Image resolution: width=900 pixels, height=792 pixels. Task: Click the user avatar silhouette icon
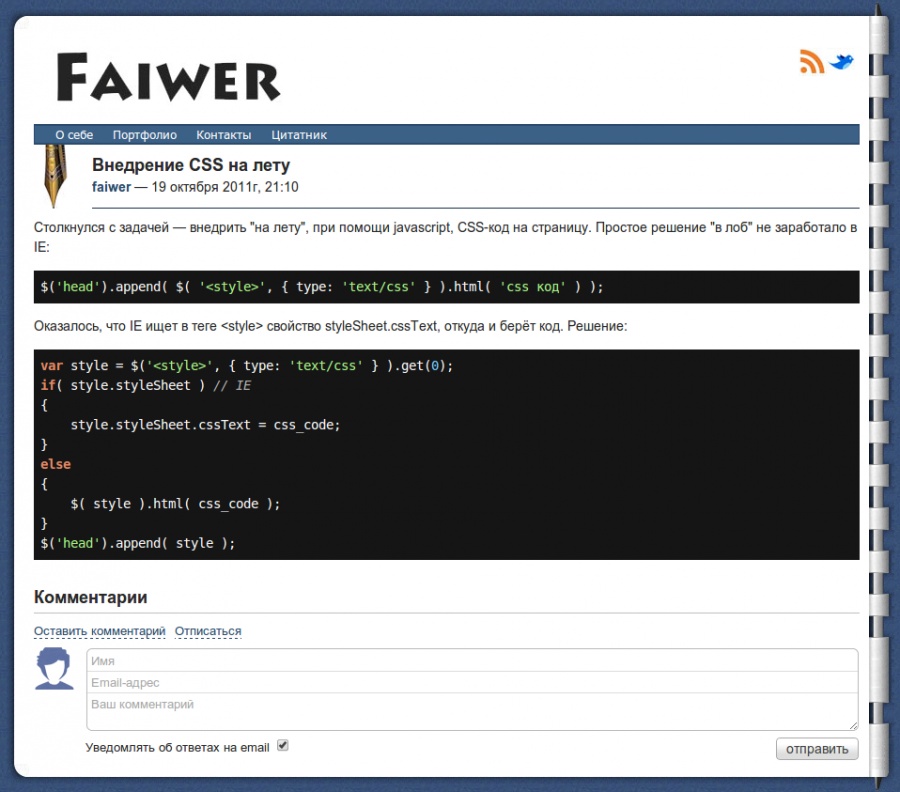(54, 669)
